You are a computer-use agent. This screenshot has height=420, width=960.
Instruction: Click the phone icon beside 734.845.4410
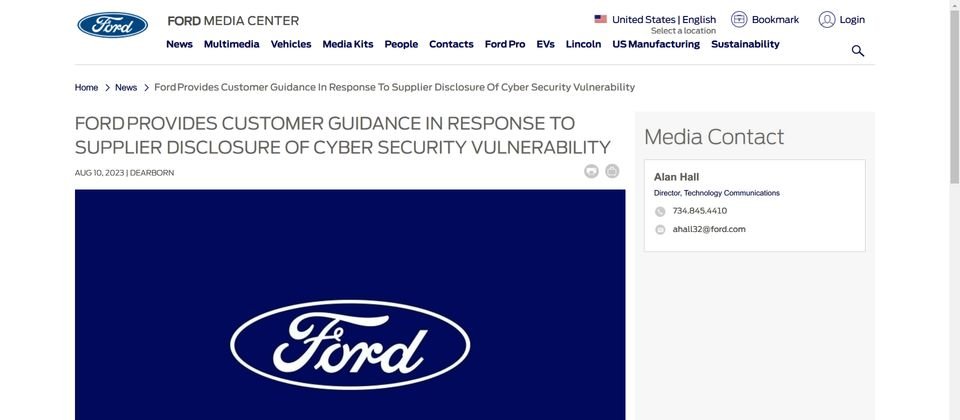pos(660,212)
